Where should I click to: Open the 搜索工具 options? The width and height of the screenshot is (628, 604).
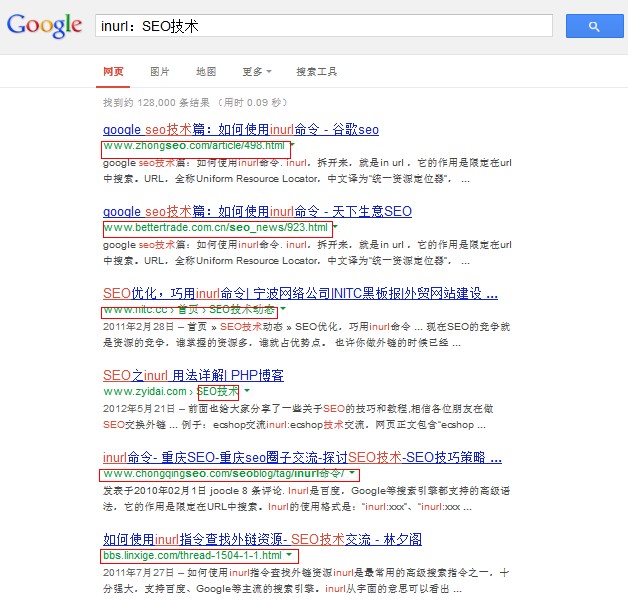click(317, 72)
